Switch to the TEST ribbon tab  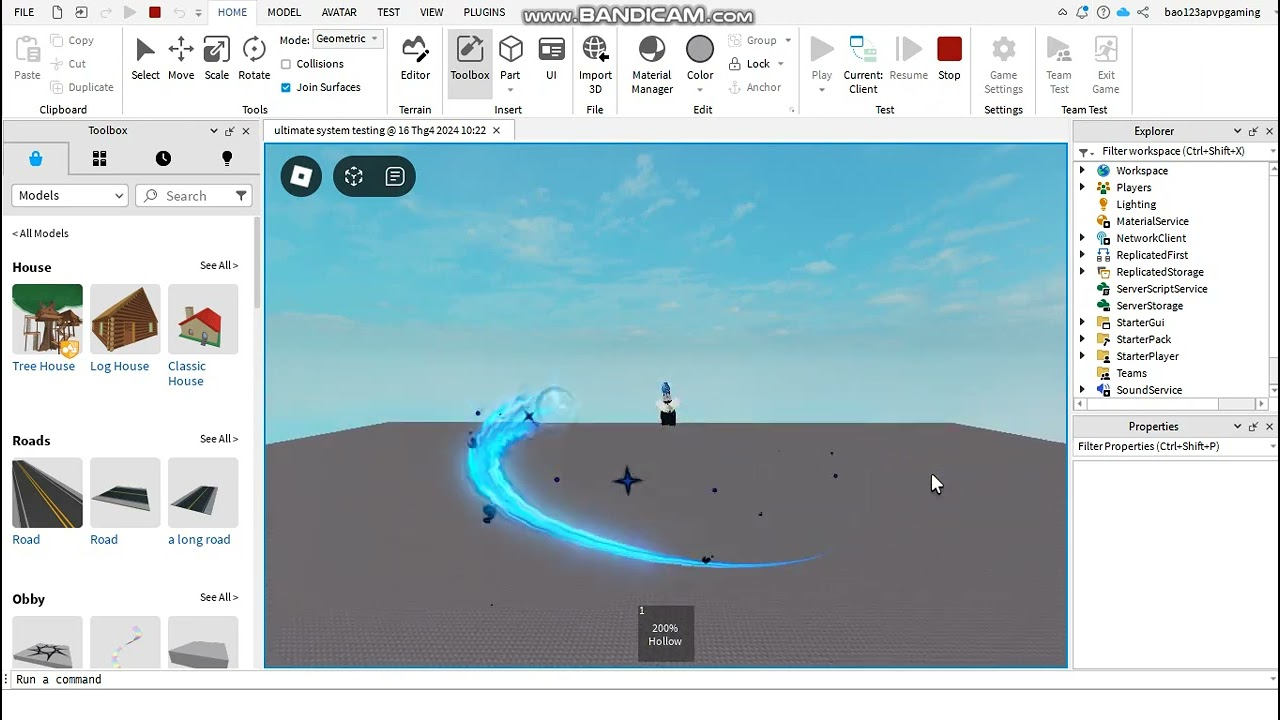point(388,12)
